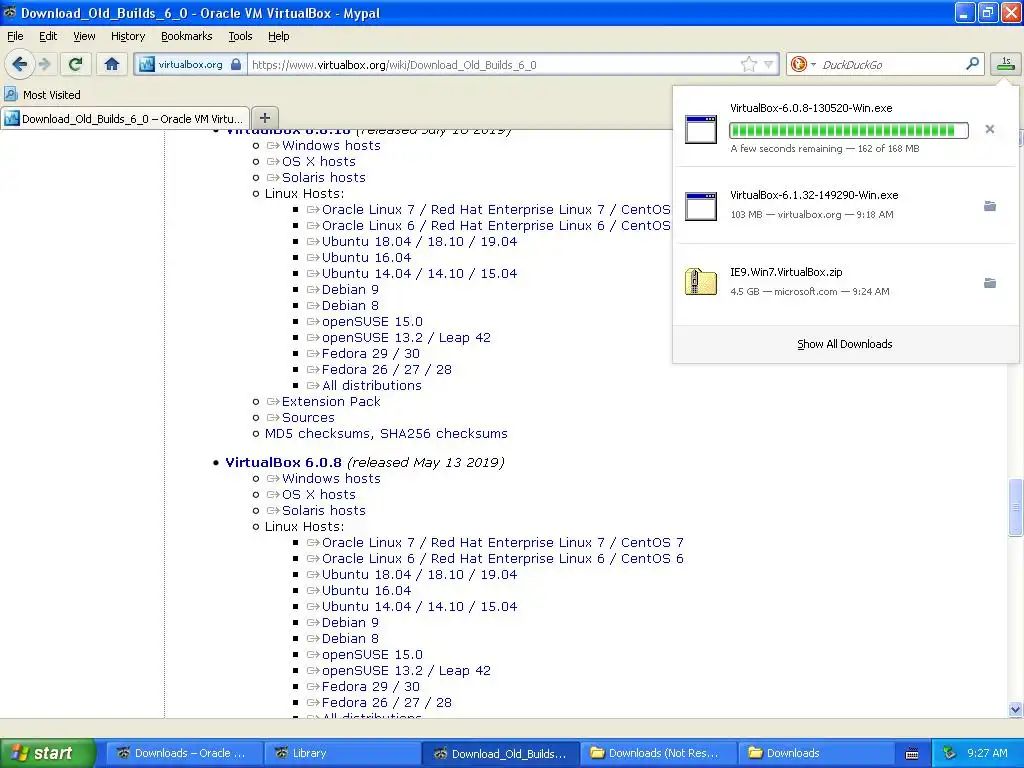Image resolution: width=1024 pixels, height=768 pixels.
Task: Open first openSUSE 13.2 / Leap 42 link
Action: [x=406, y=338]
